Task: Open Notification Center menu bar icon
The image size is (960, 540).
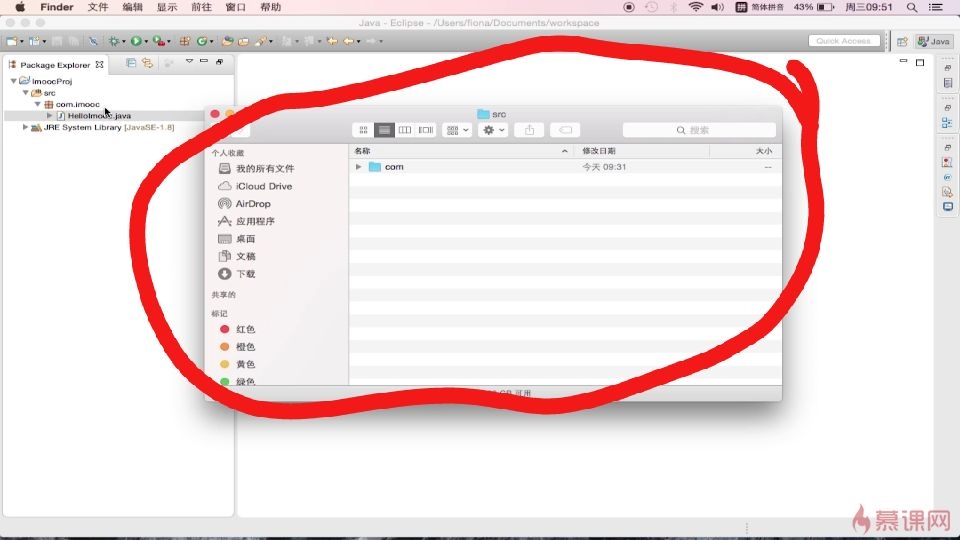Action: point(936,7)
